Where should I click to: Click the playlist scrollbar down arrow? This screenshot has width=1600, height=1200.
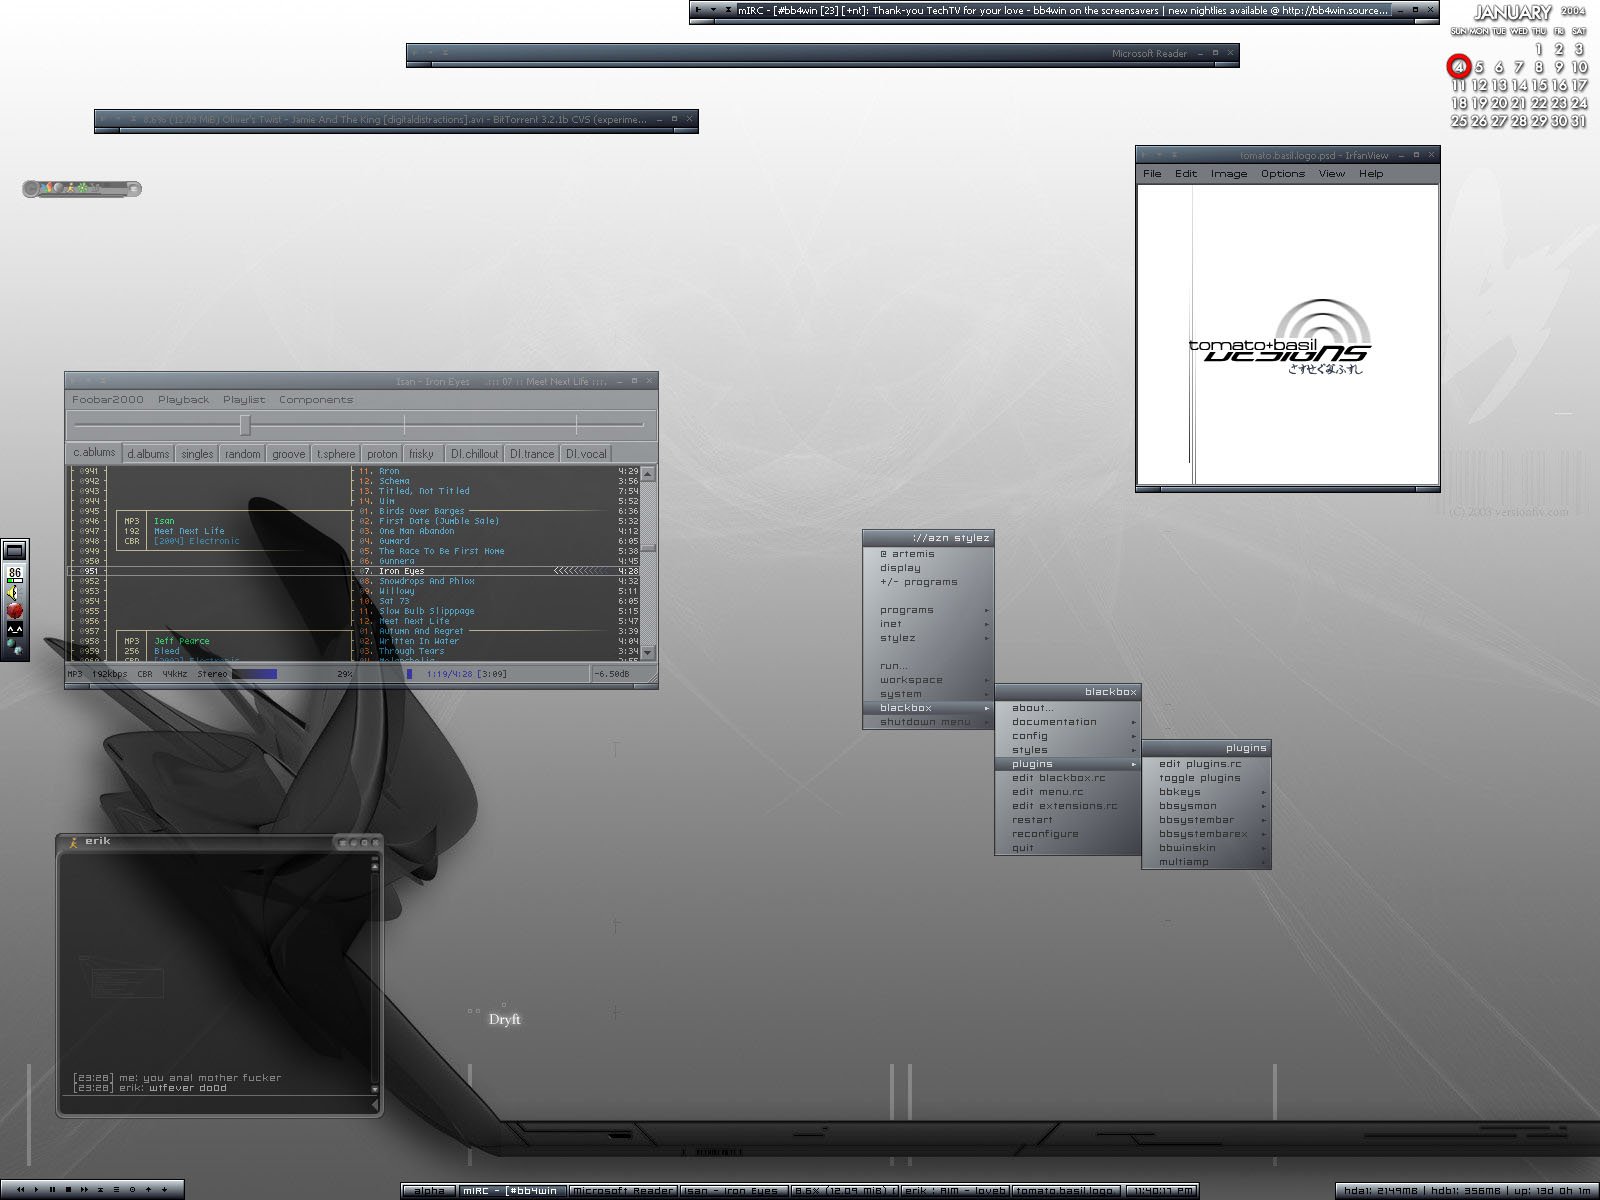click(x=648, y=652)
